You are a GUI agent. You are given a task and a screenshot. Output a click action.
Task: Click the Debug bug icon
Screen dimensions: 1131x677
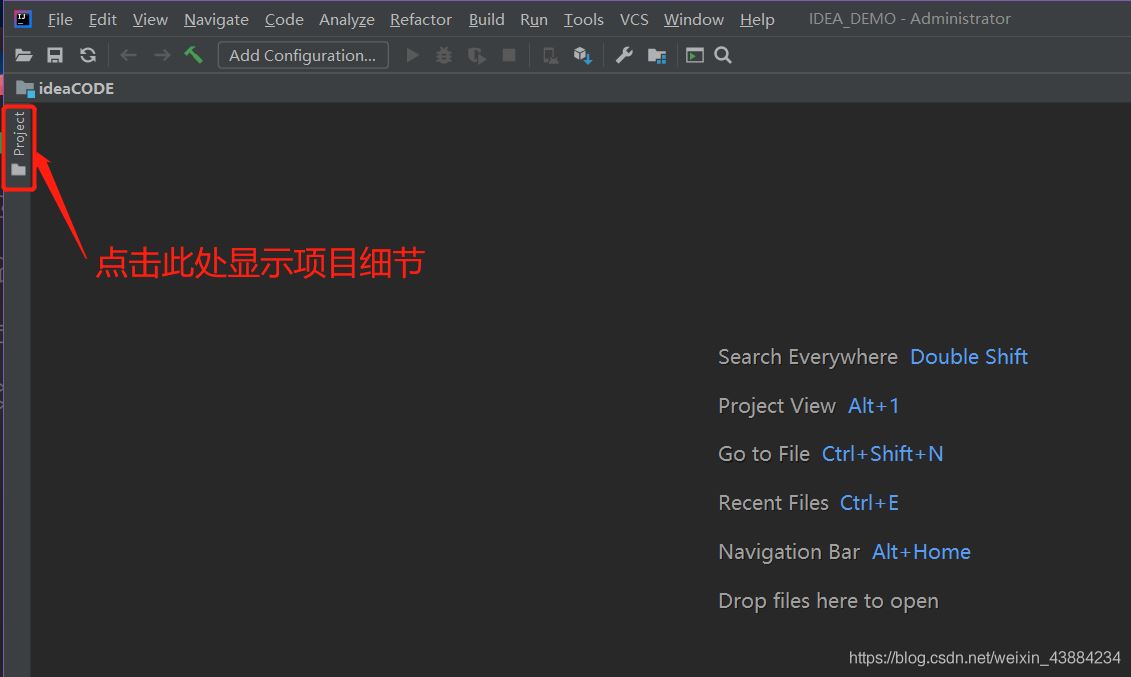tap(444, 56)
